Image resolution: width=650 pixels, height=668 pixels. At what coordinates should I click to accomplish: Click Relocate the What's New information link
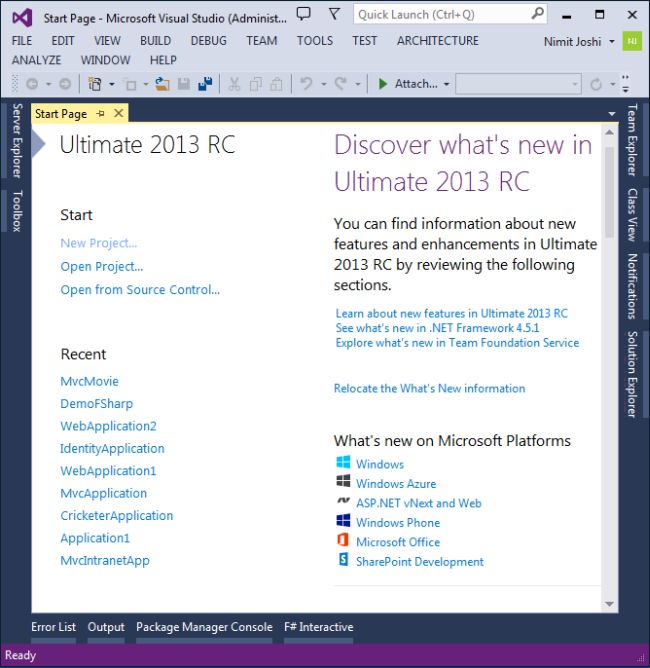point(429,389)
